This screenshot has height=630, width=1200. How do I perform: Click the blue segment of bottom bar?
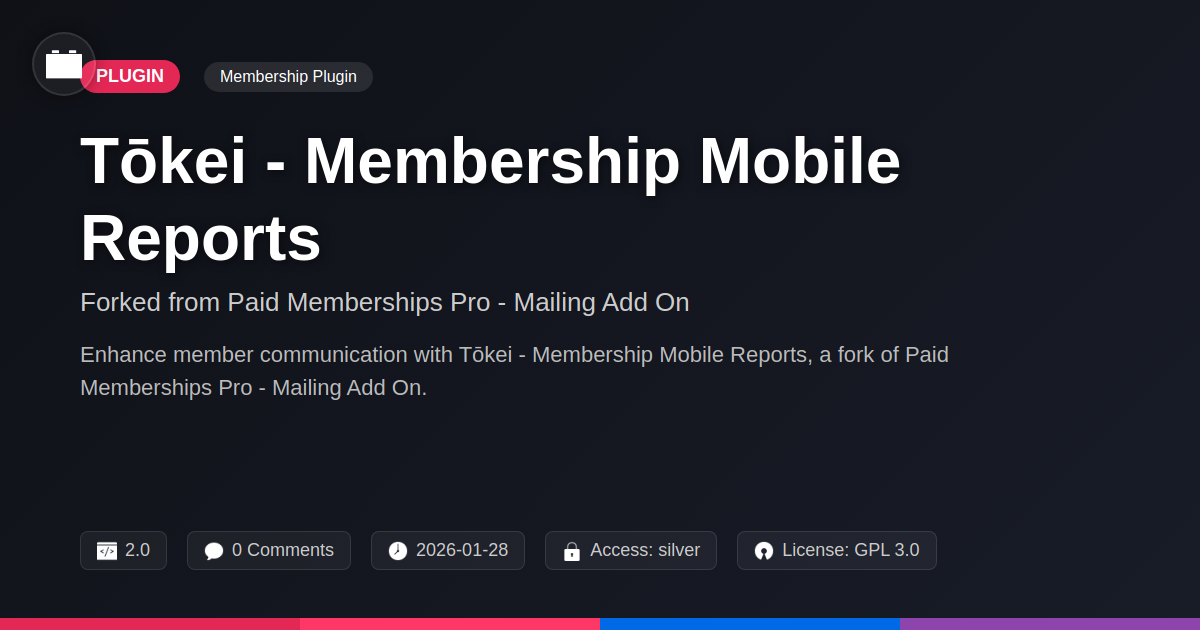coord(750,623)
